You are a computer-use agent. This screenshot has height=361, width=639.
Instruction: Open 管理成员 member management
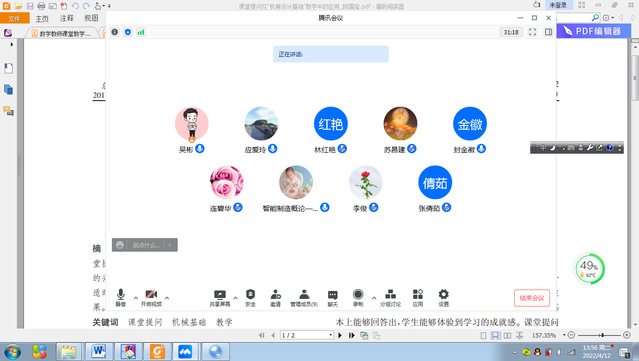pyautogui.click(x=304, y=297)
